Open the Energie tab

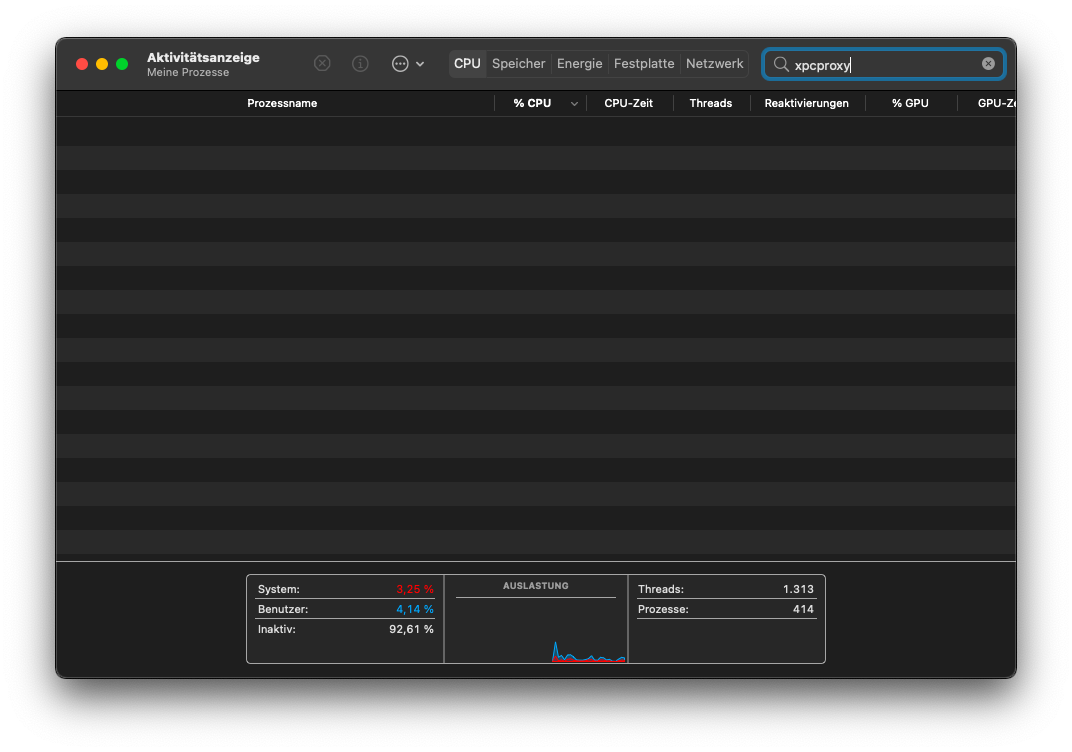tap(580, 64)
